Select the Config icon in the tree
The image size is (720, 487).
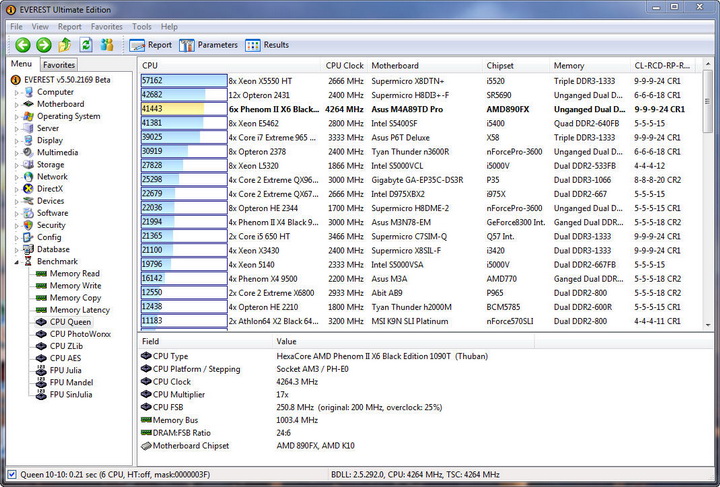coord(29,237)
